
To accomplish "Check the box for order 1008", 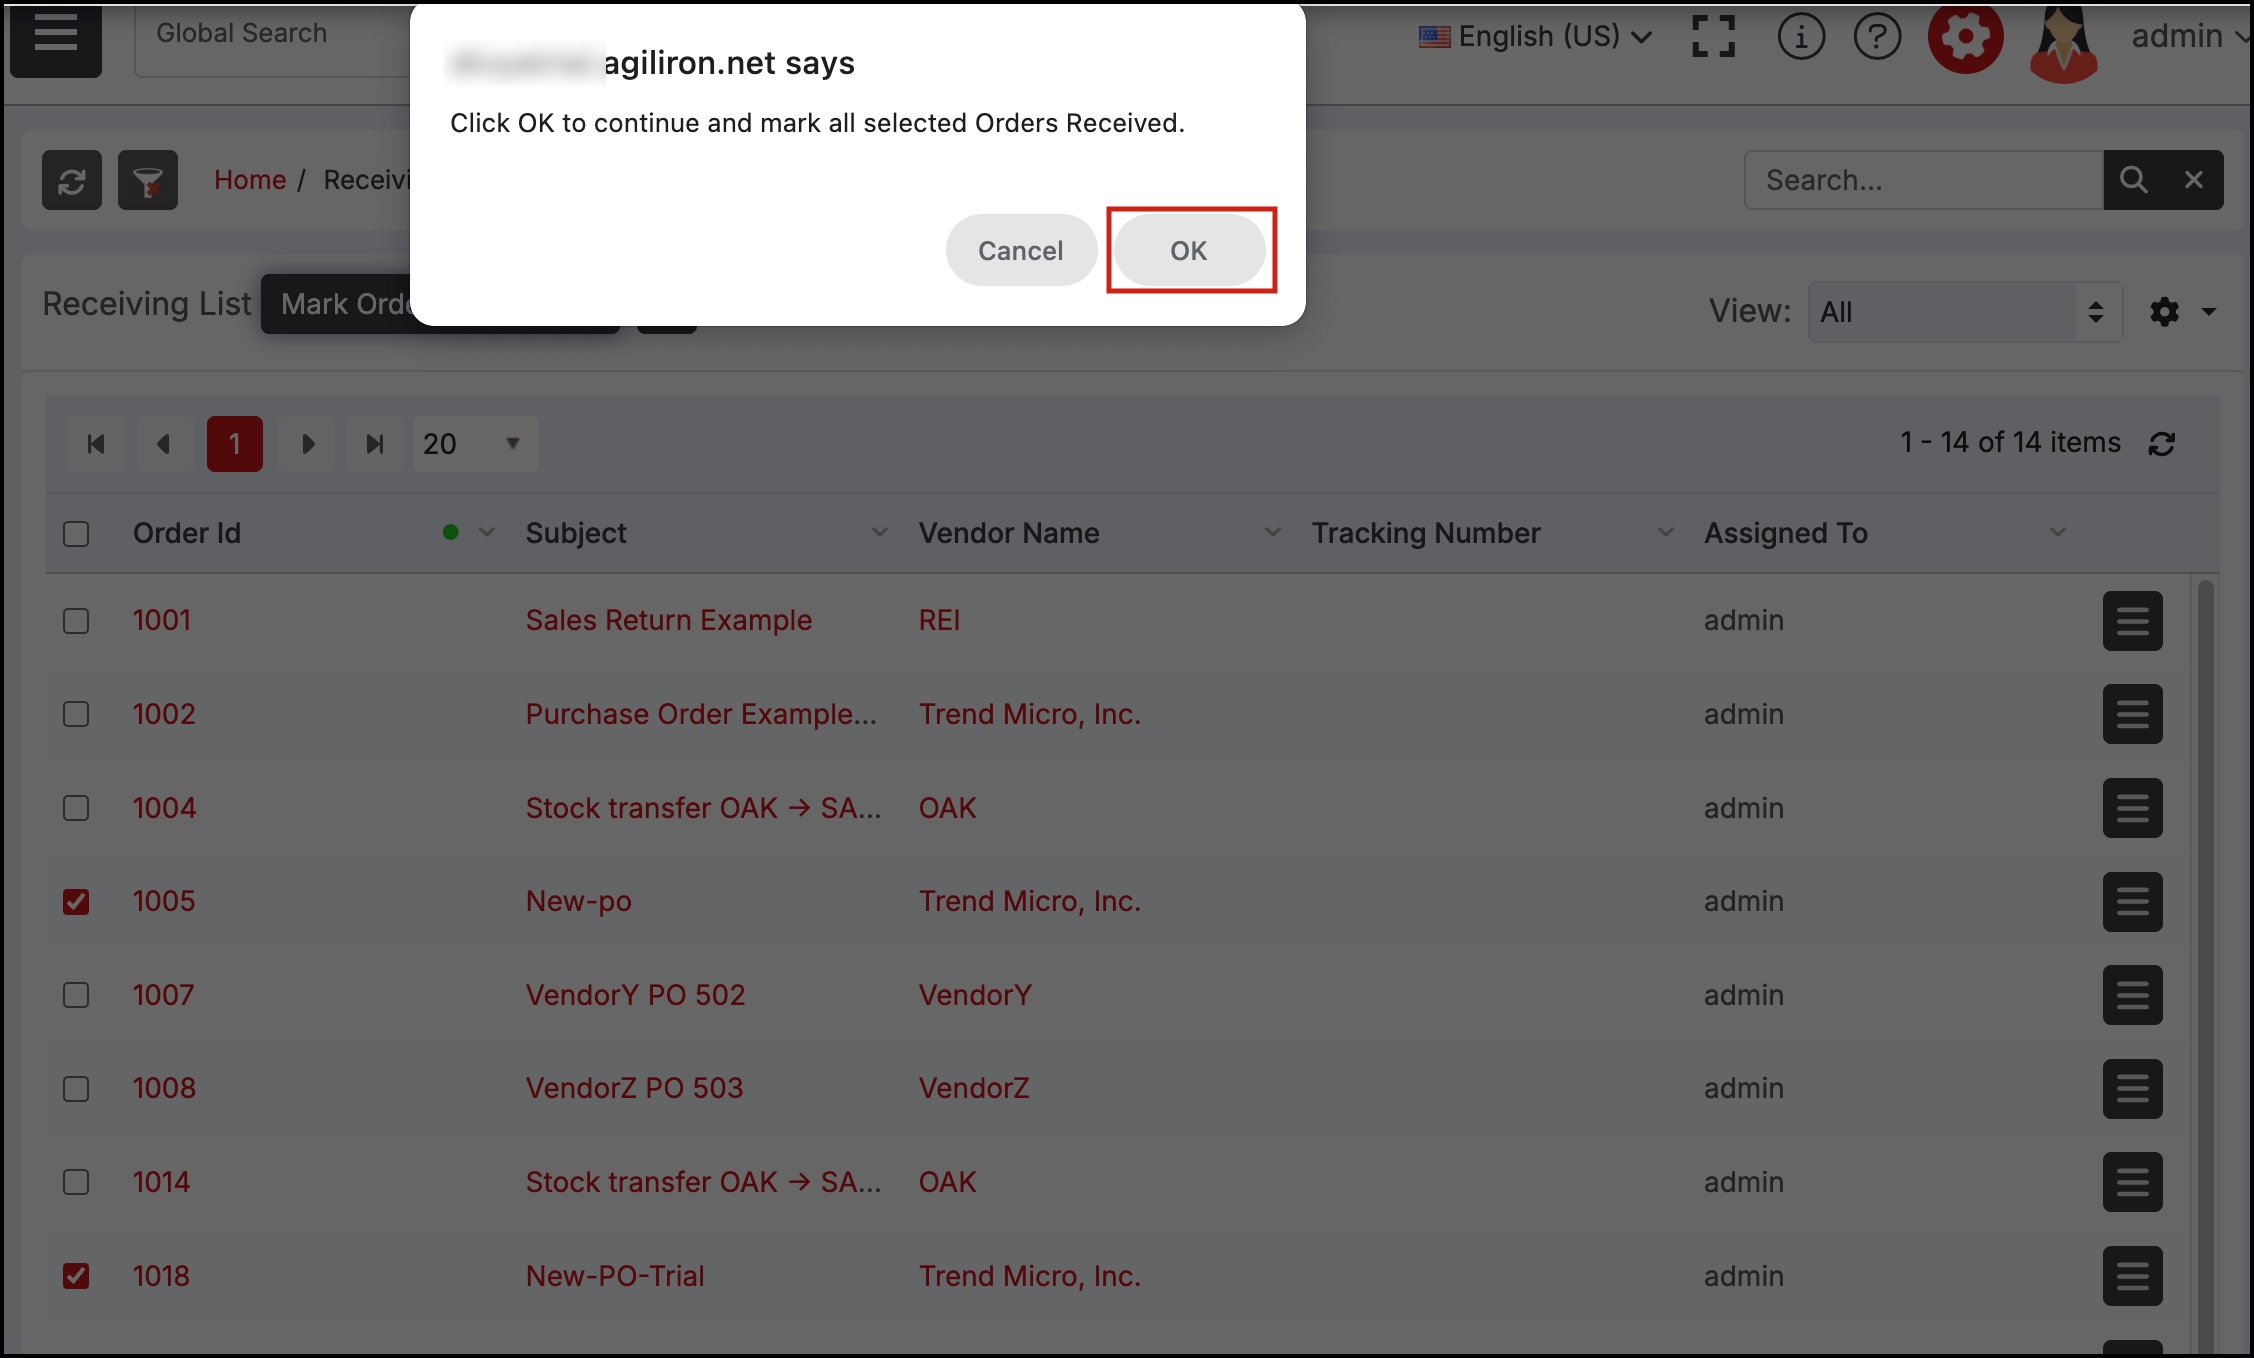I will [76, 1089].
